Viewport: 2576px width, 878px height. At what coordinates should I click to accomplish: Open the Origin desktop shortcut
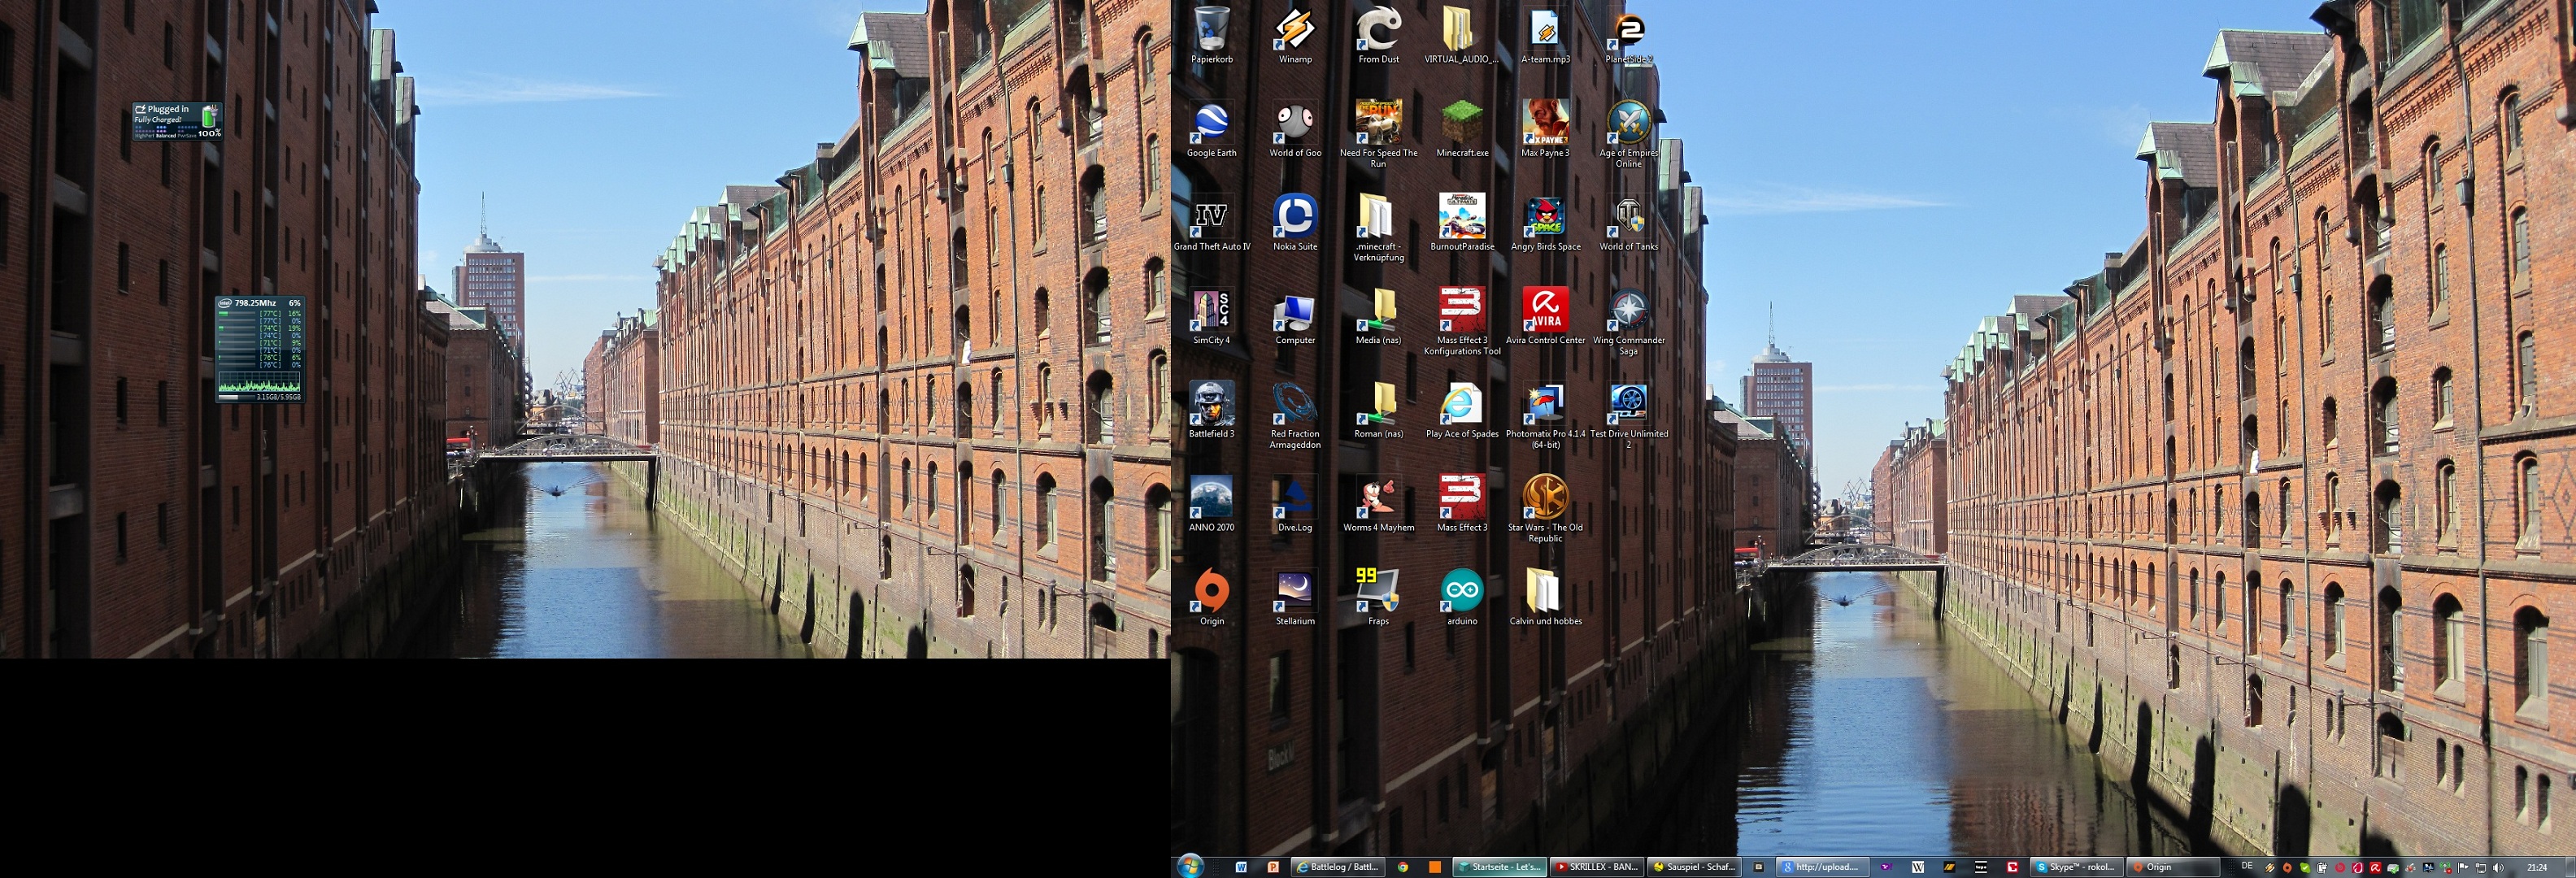pyautogui.click(x=1211, y=592)
